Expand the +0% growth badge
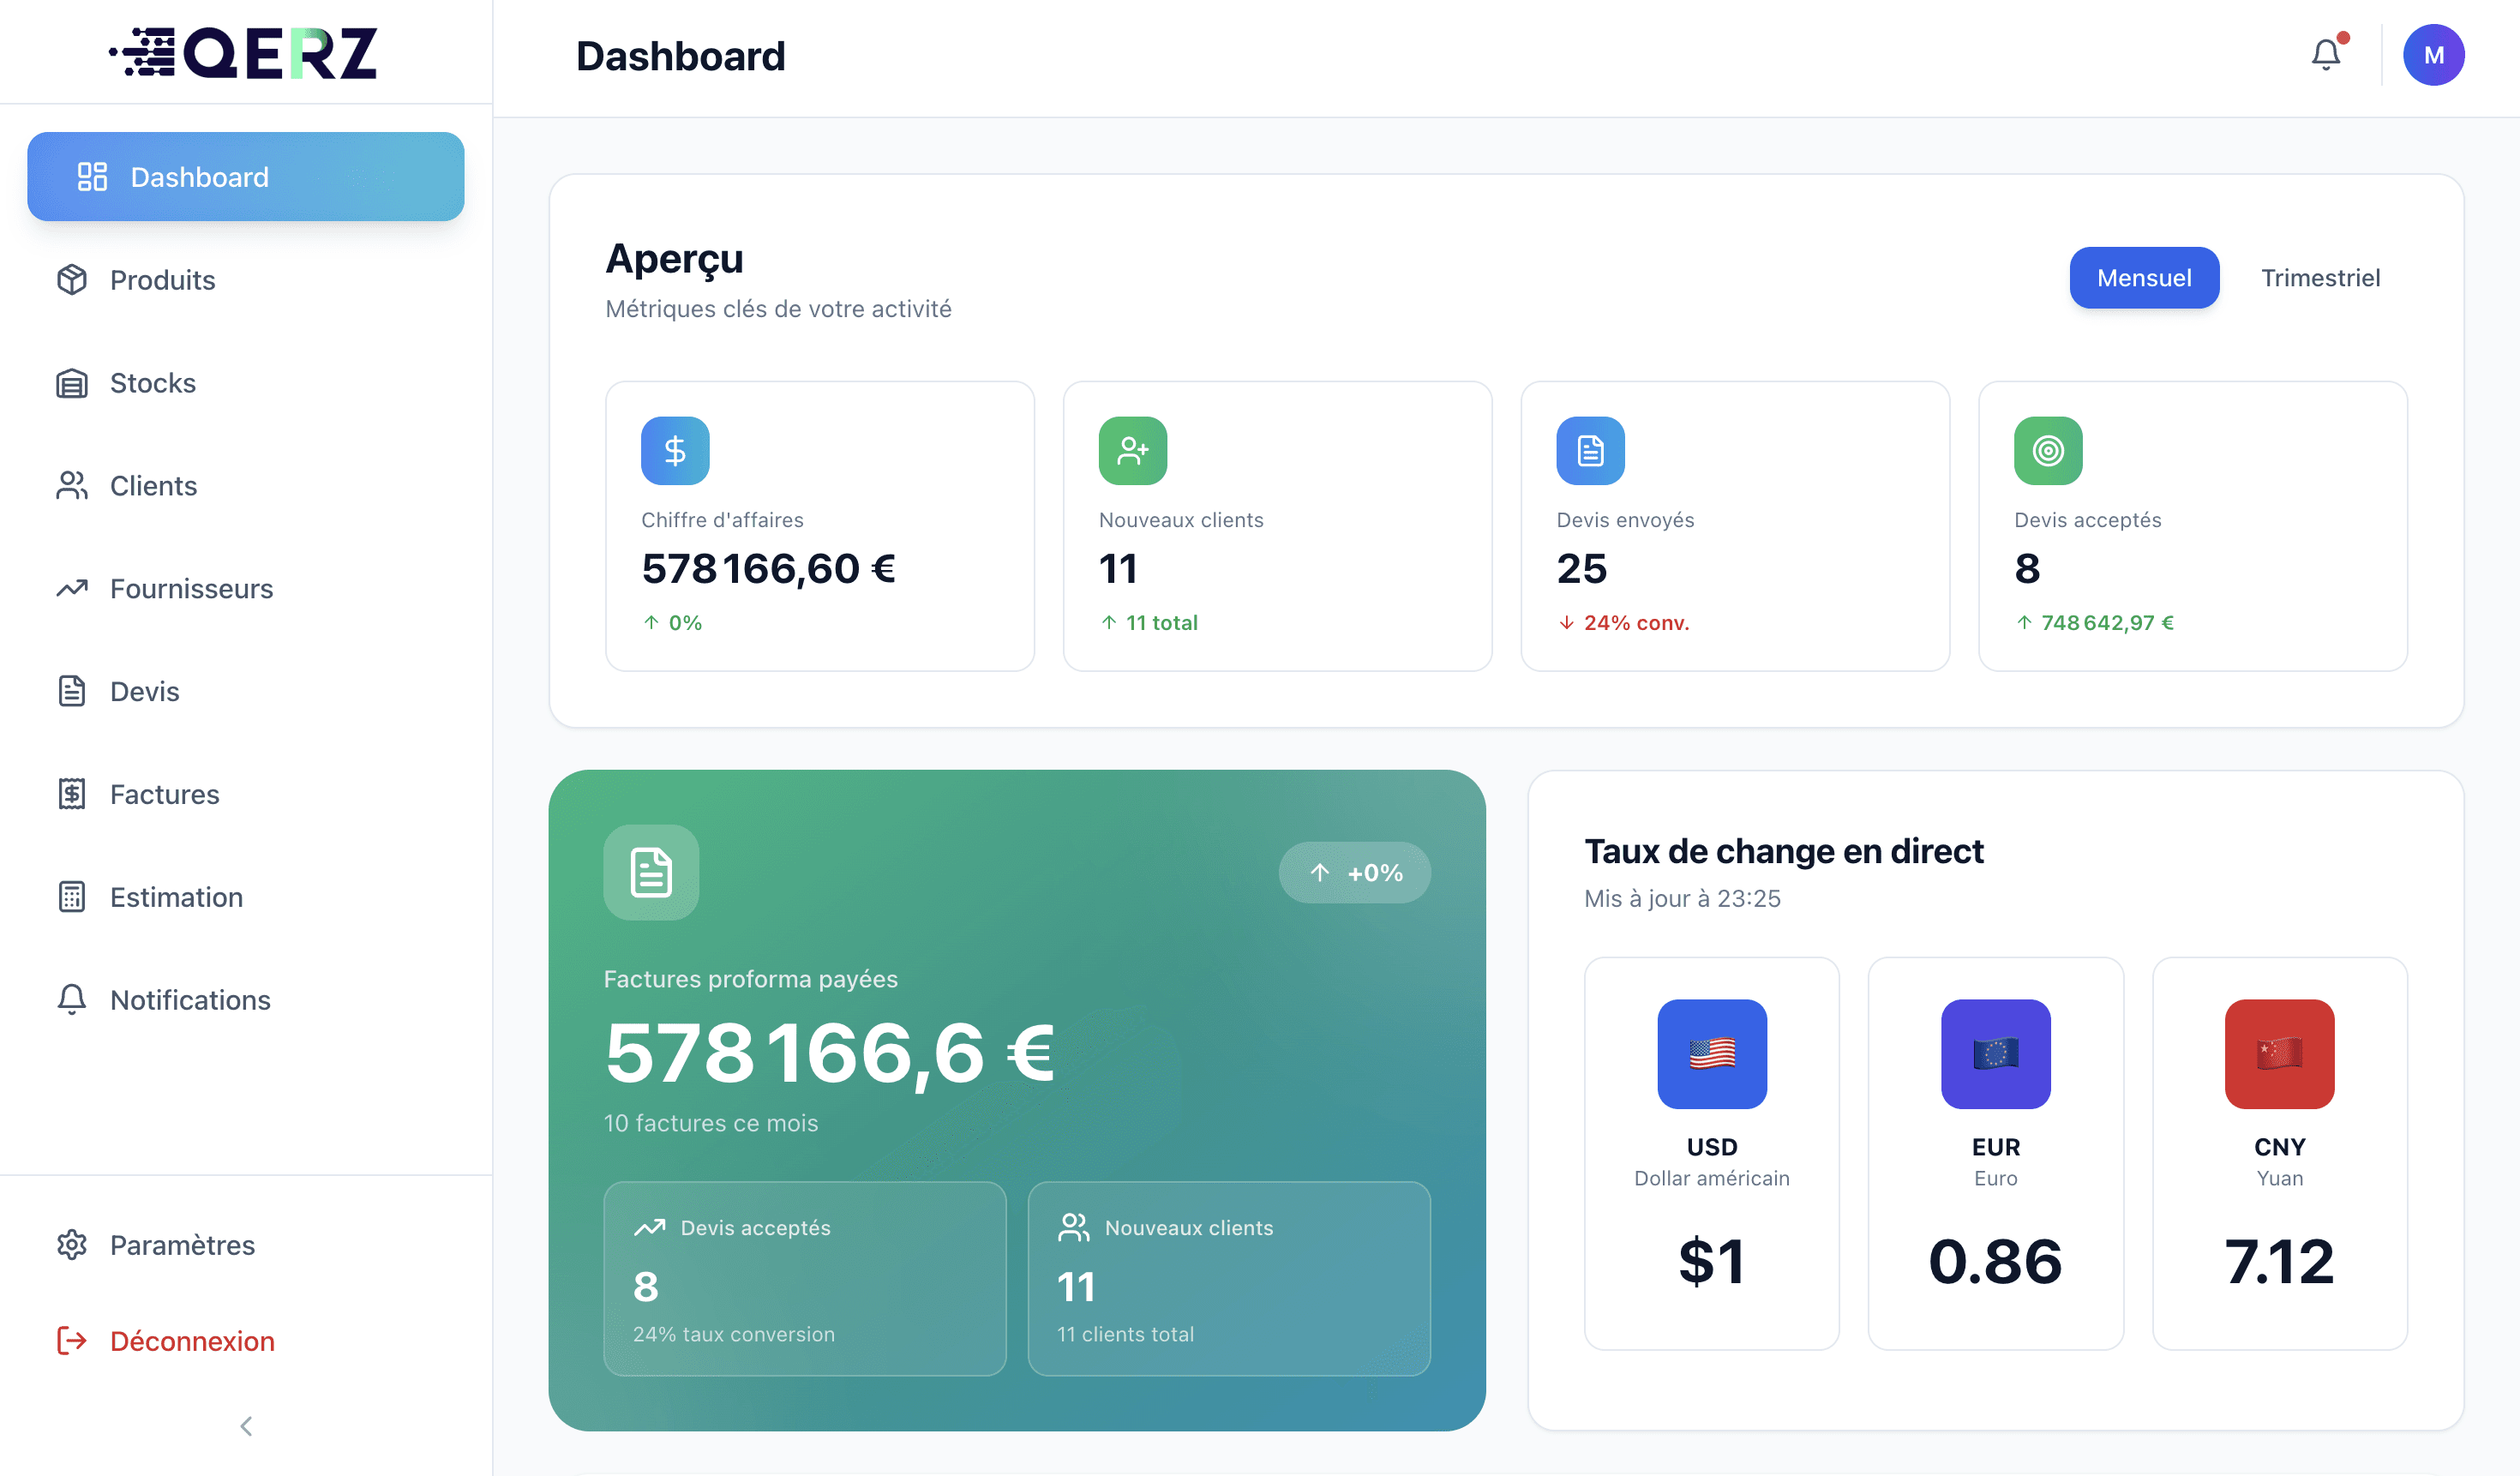2520x1476 pixels. 1355,872
